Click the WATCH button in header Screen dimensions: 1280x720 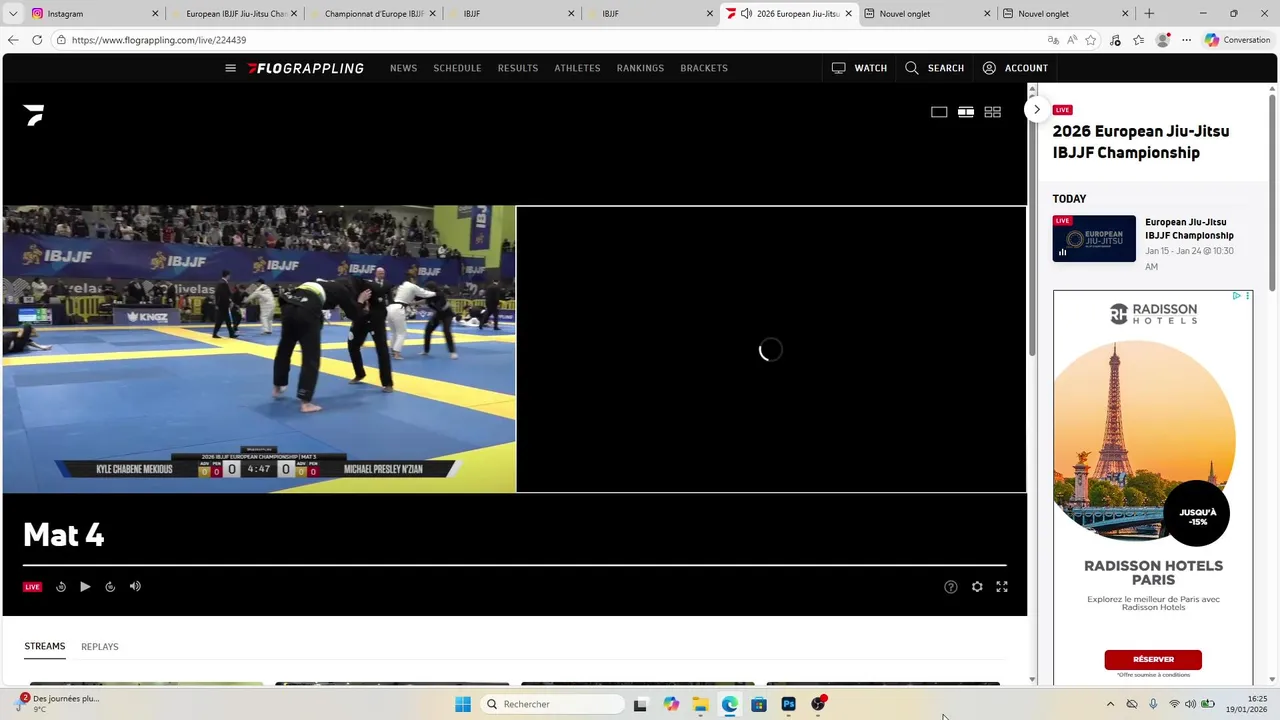[x=859, y=68]
